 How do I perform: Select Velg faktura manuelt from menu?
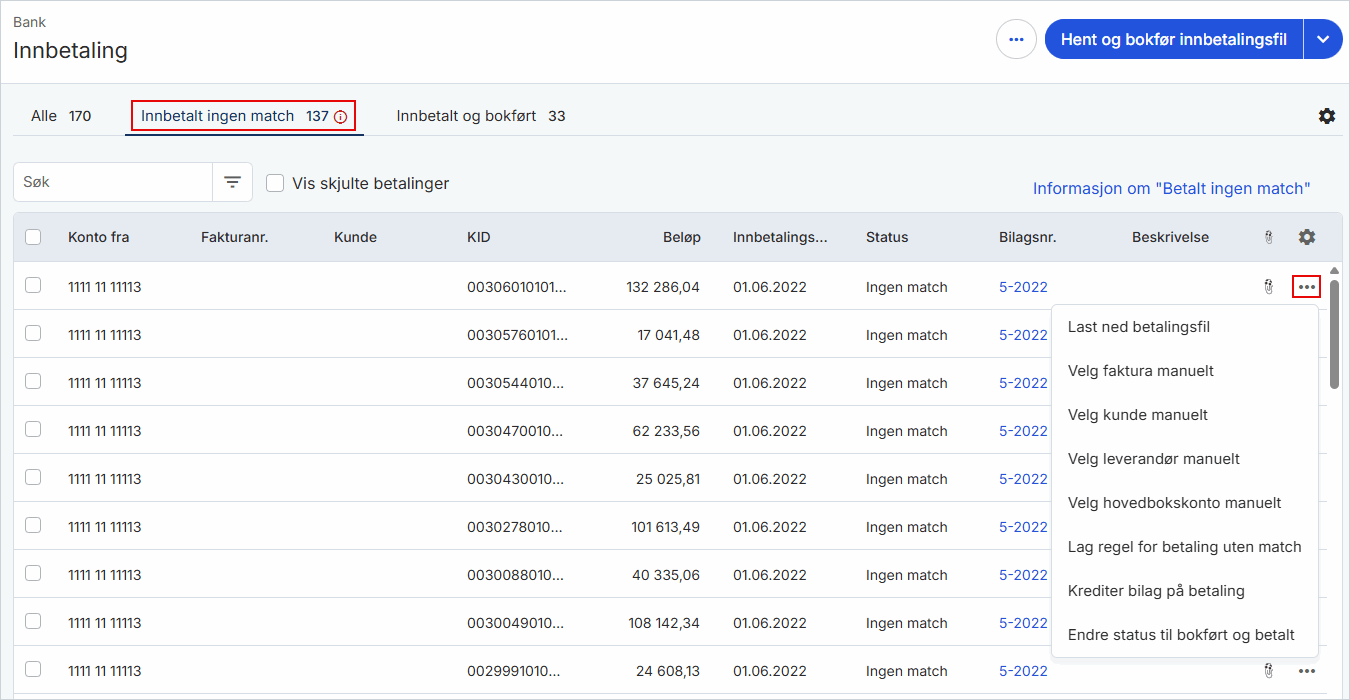[1141, 371]
